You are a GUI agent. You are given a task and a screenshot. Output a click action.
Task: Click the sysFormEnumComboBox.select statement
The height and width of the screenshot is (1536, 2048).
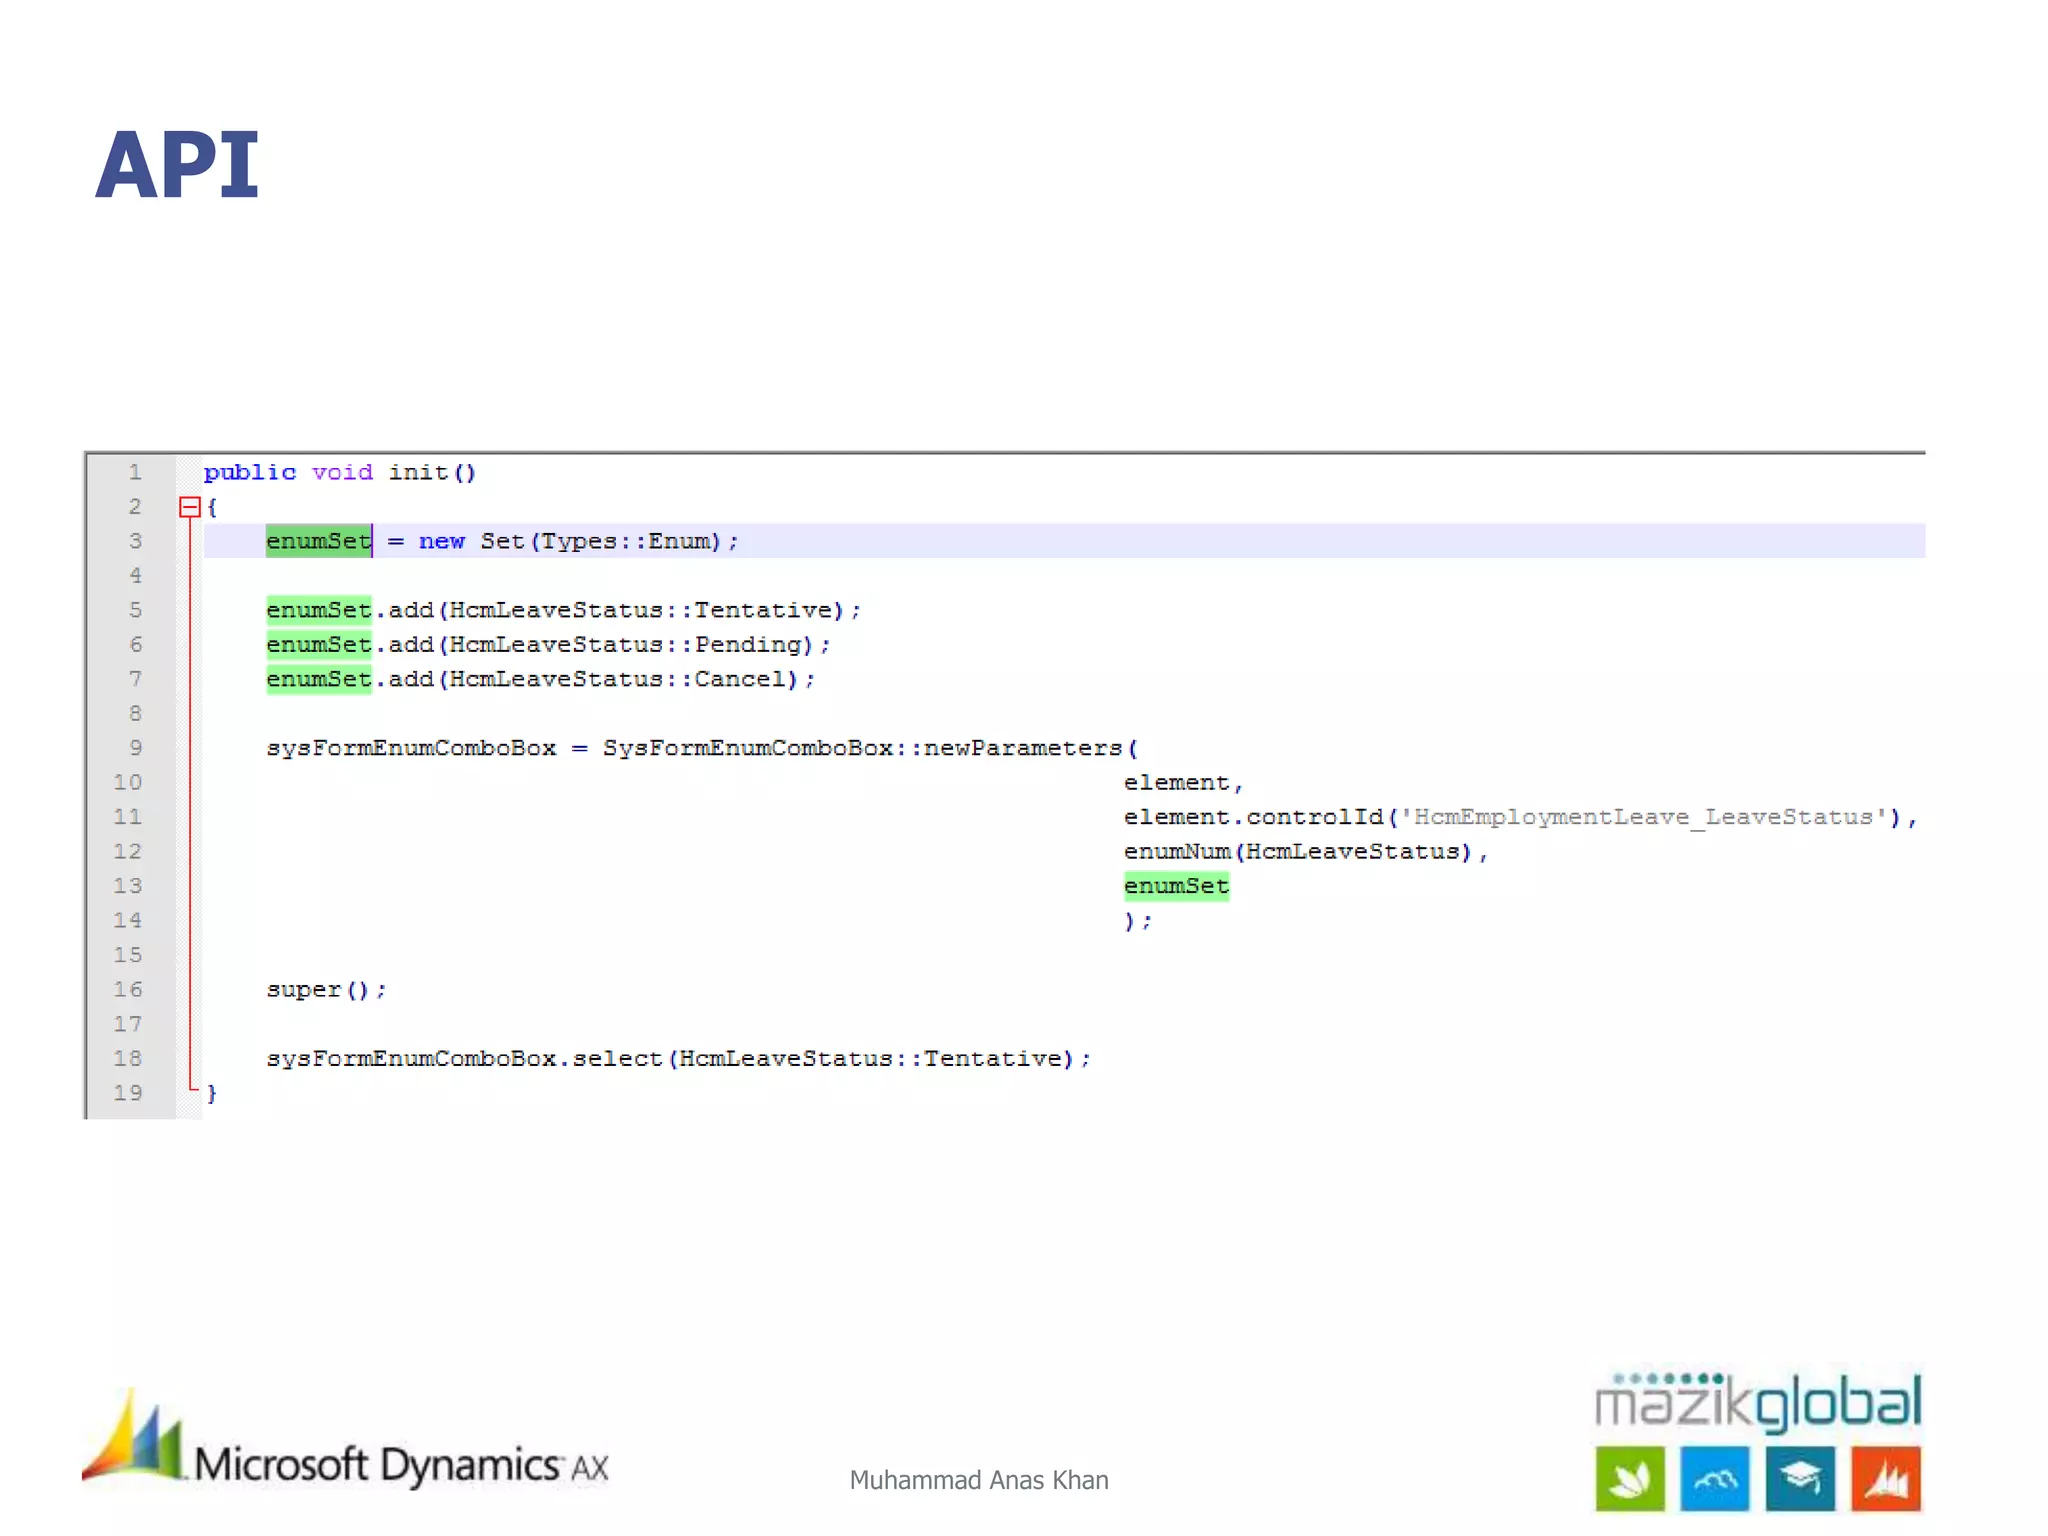(x=677, y=1058)
